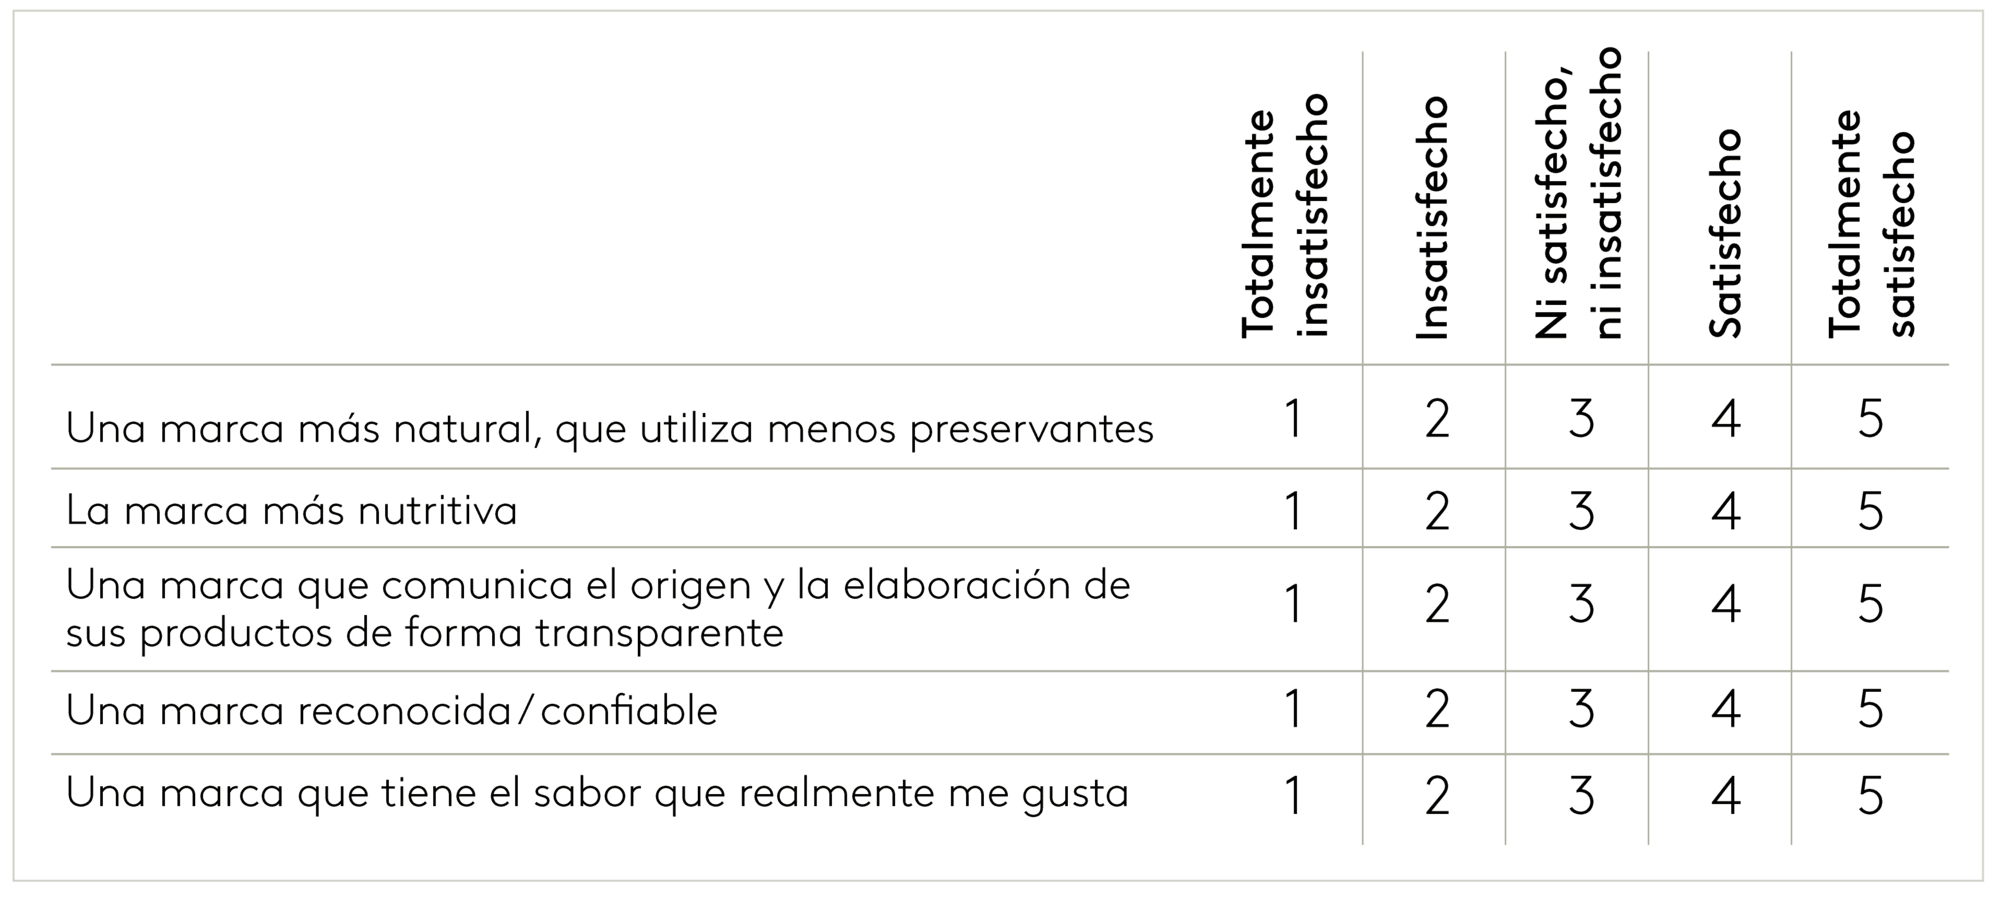Select rating 2 for 'sabor que realmente me gusta'
Image resolution: width=2000 pixels, height=898 pixels.
[x=1437, y=796]
